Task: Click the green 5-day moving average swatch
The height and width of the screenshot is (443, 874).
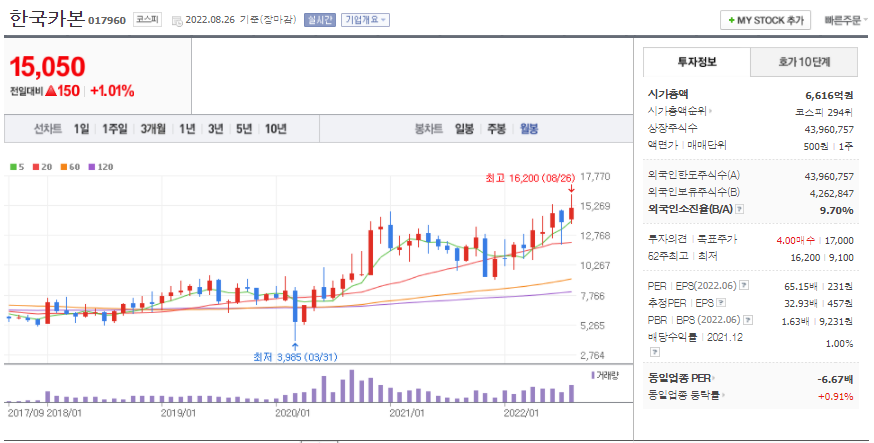Action: click(13, 167)
